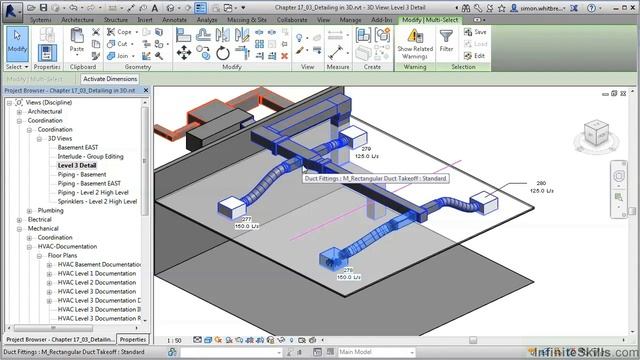Click the Default 3D View house icon
Screen dimensions: 640x360
tap(171, 8)
